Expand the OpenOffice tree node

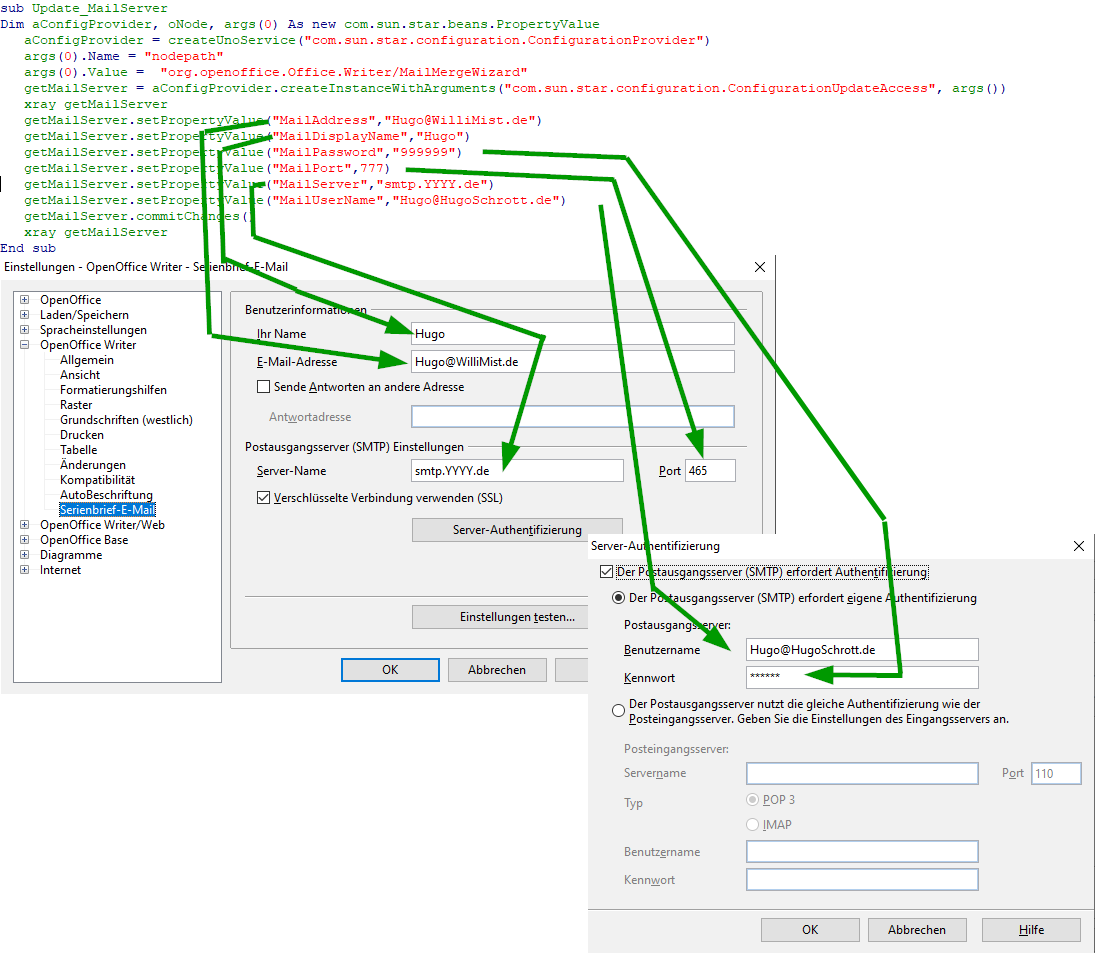point(25,300)
